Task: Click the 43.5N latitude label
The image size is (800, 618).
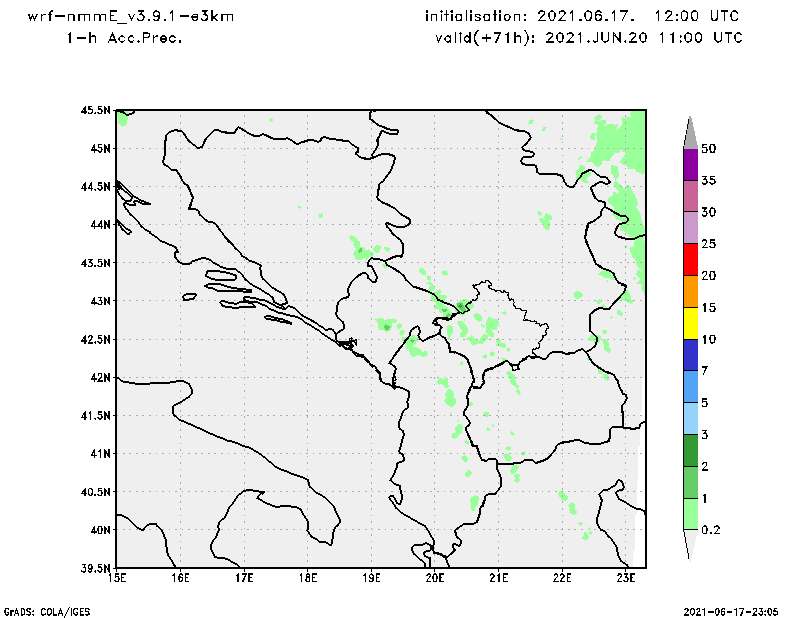Action: click(95, 263)
